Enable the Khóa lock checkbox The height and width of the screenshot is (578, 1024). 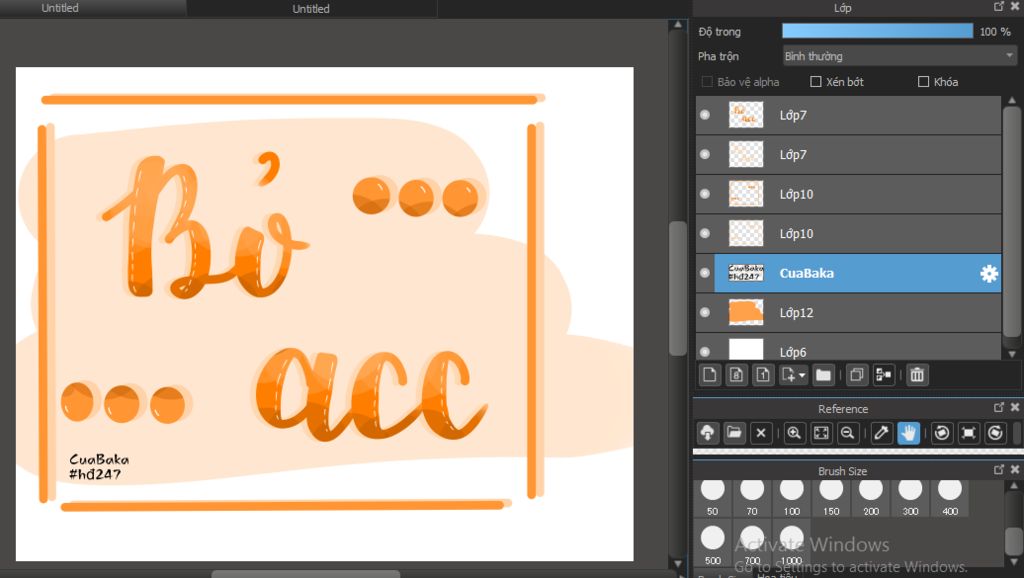click(x=923, y=82)
